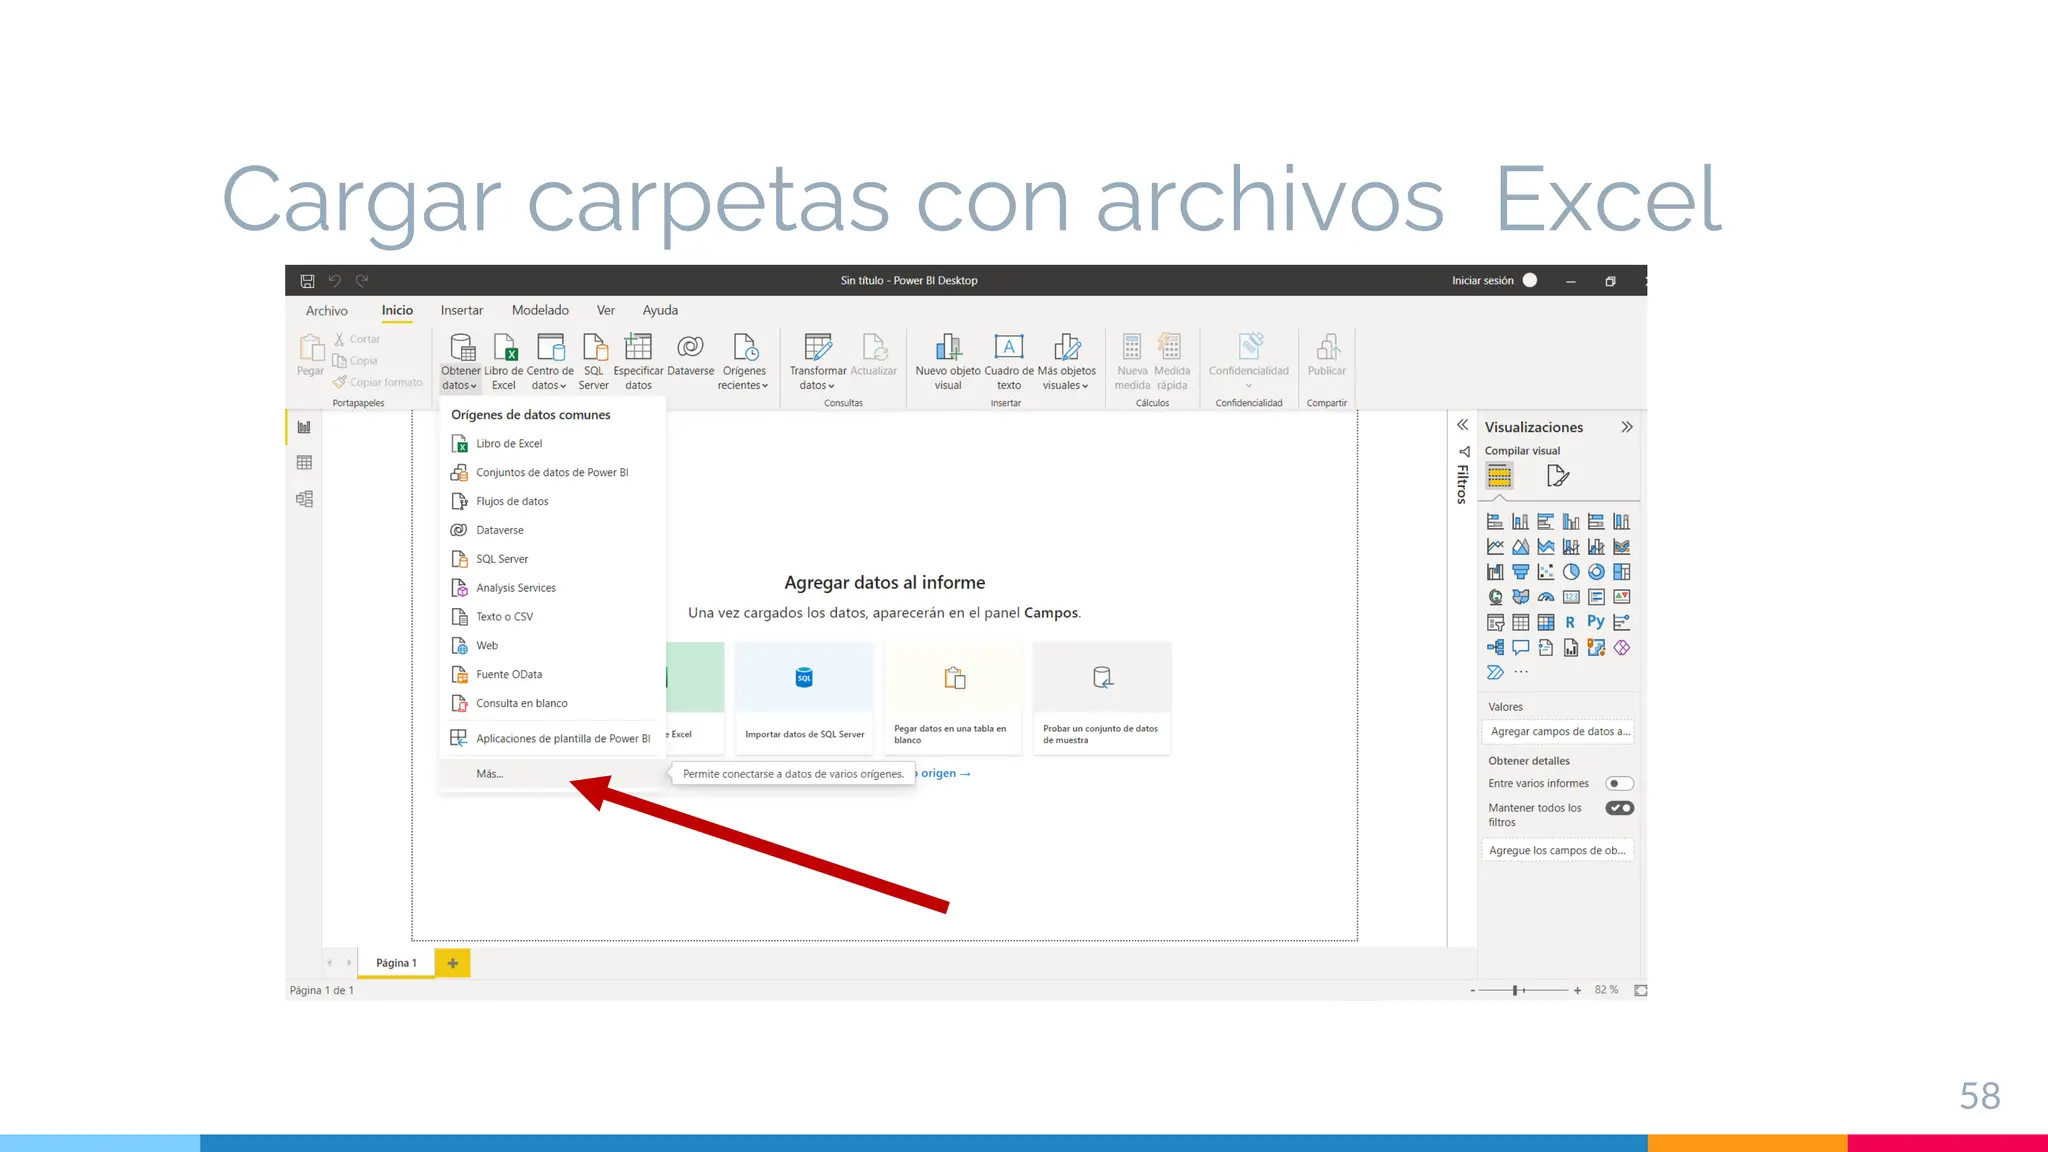Click the save icon in title bar

tap(307, 281)
